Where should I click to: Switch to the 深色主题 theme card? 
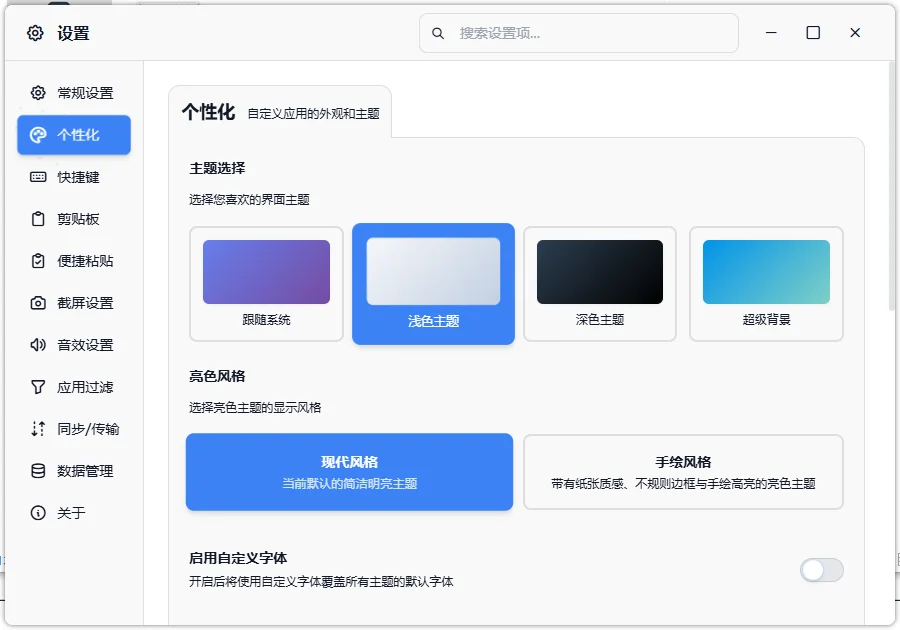(x=600, y=284)
